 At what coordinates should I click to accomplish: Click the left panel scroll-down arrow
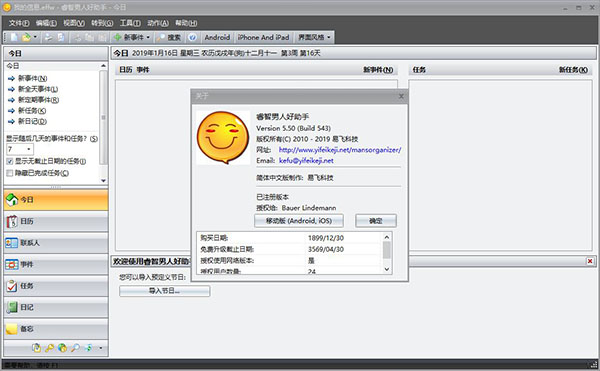click(103, 181)
